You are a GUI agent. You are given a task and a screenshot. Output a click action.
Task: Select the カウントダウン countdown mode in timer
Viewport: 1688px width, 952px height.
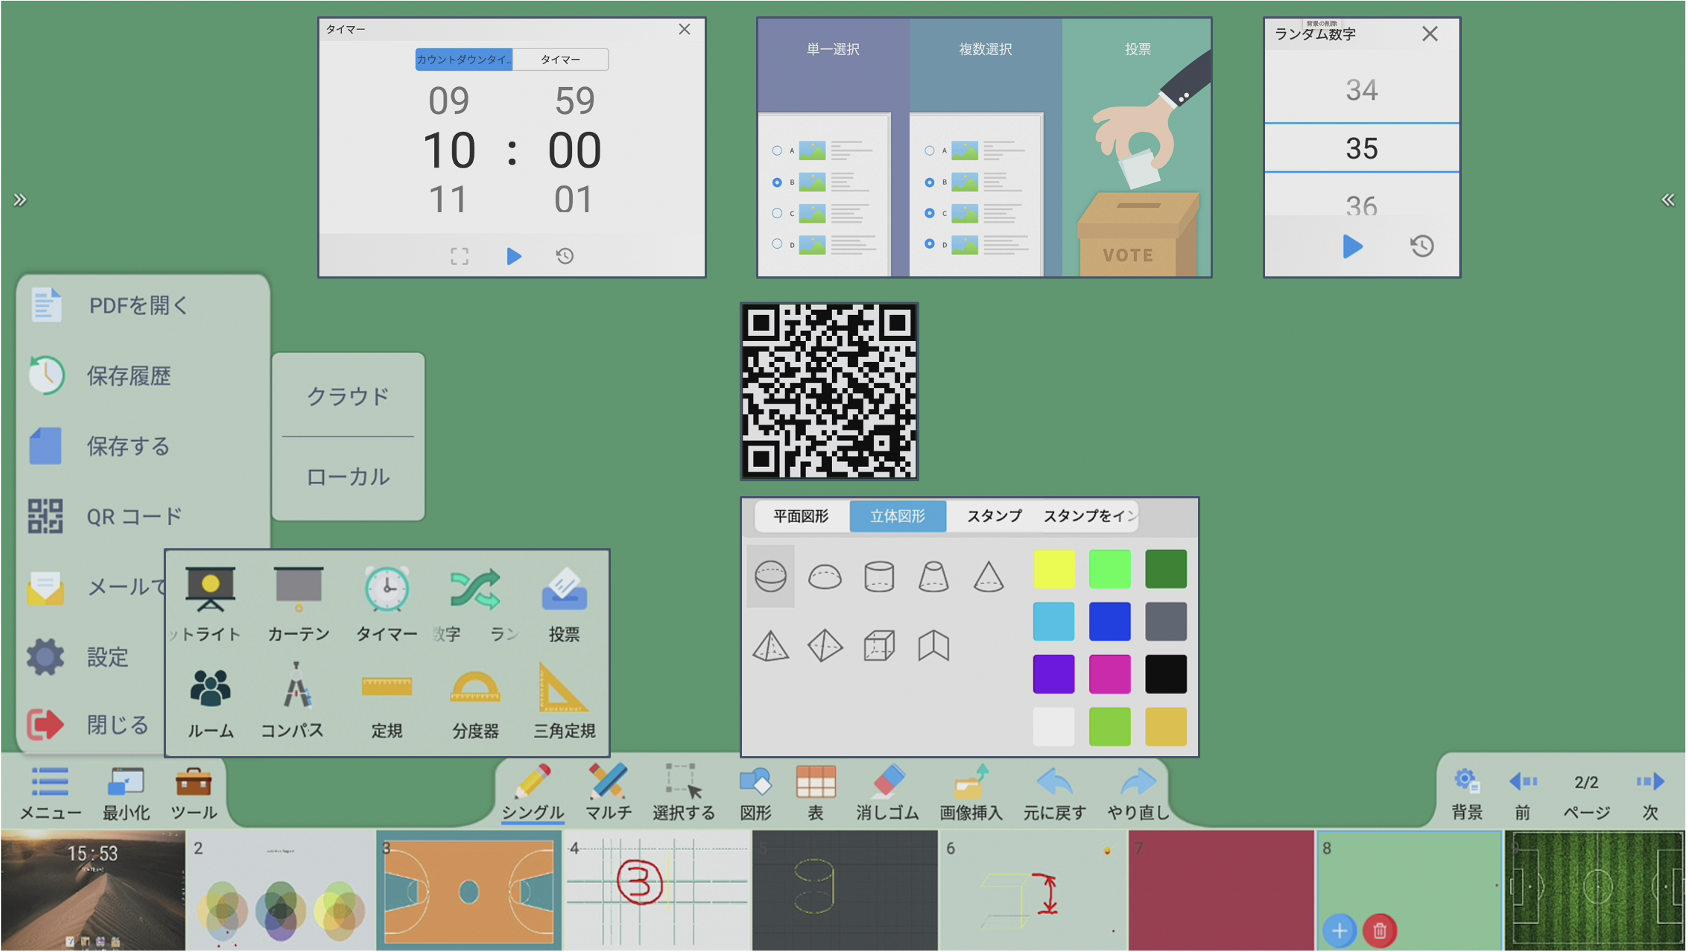click(x=464, y=60)
